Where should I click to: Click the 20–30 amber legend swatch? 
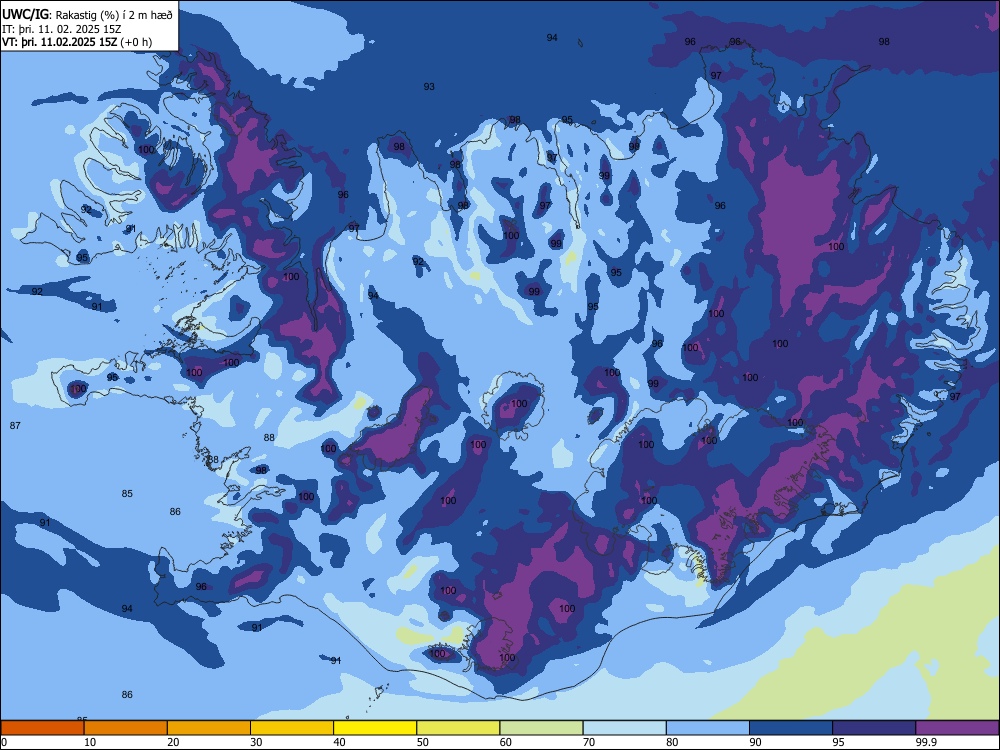[x=209, y=728]
